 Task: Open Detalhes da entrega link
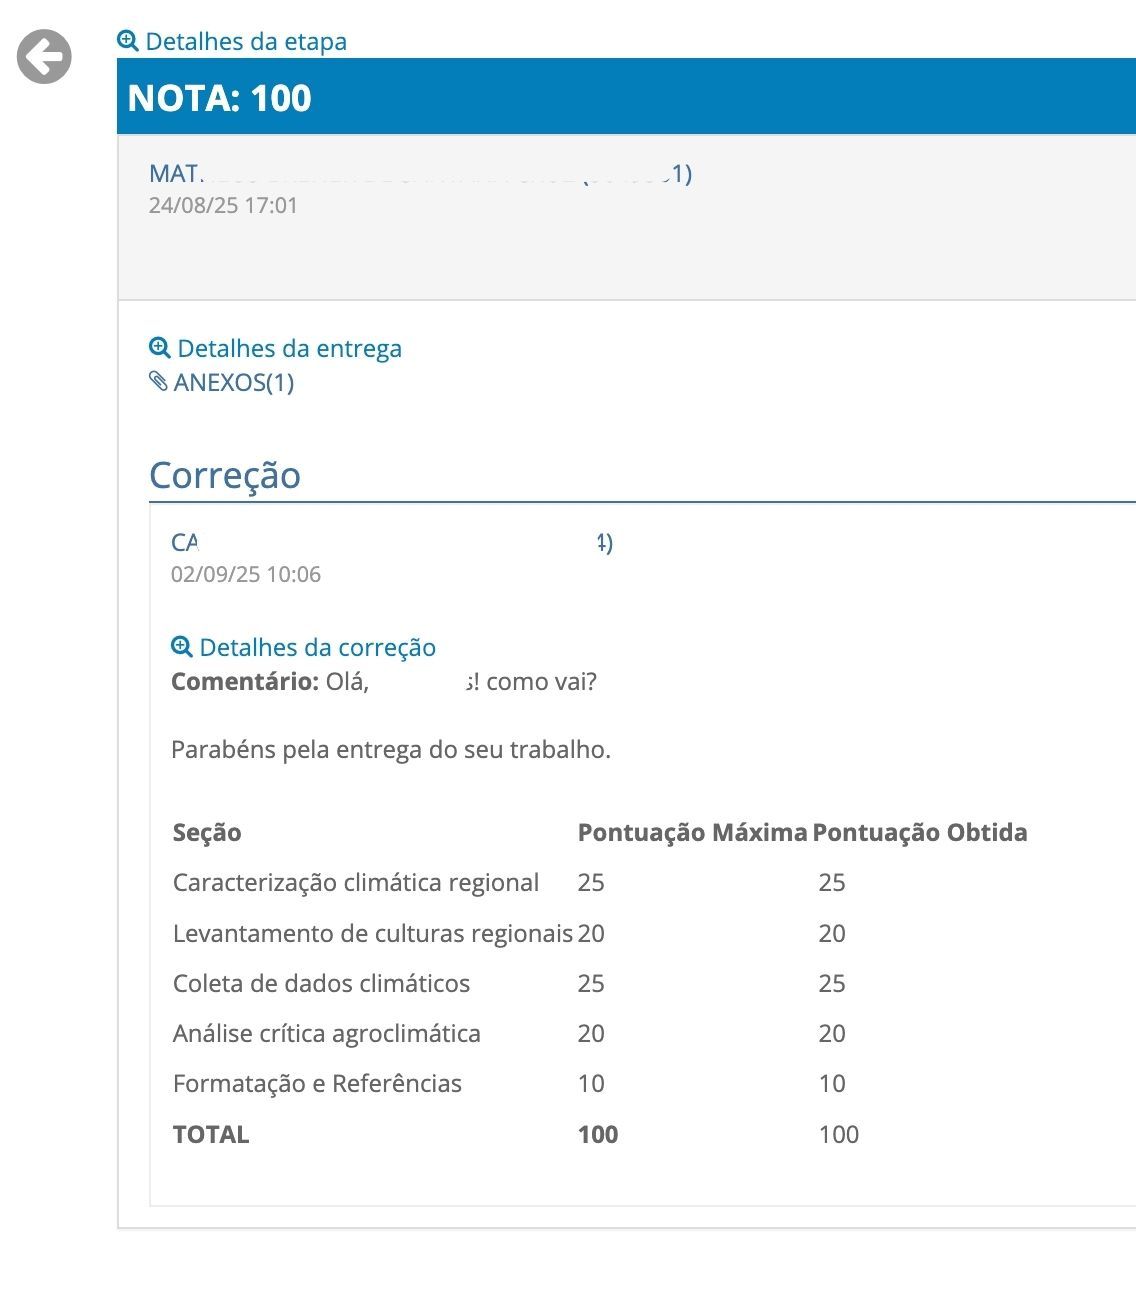[x=290, y=349]
